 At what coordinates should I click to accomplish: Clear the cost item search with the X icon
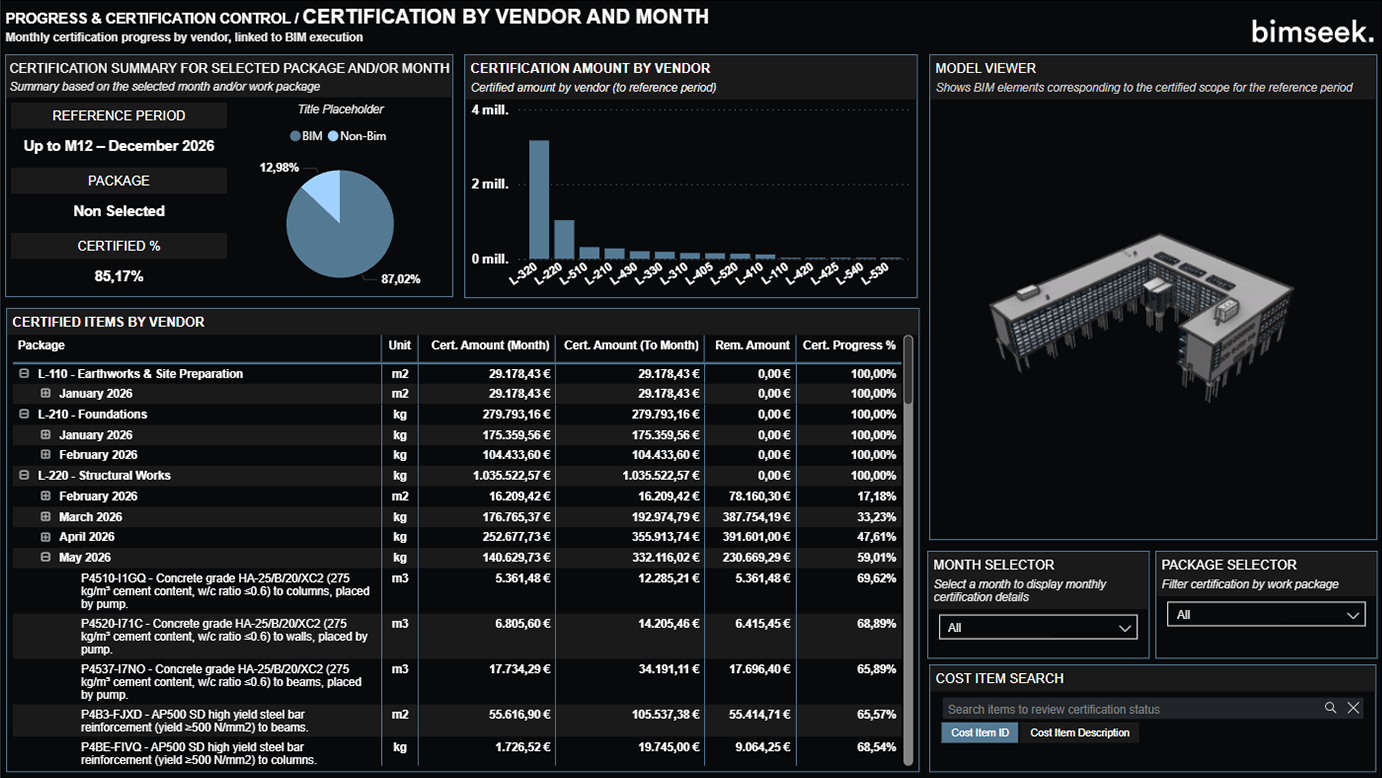click(x=1354, y=708)
